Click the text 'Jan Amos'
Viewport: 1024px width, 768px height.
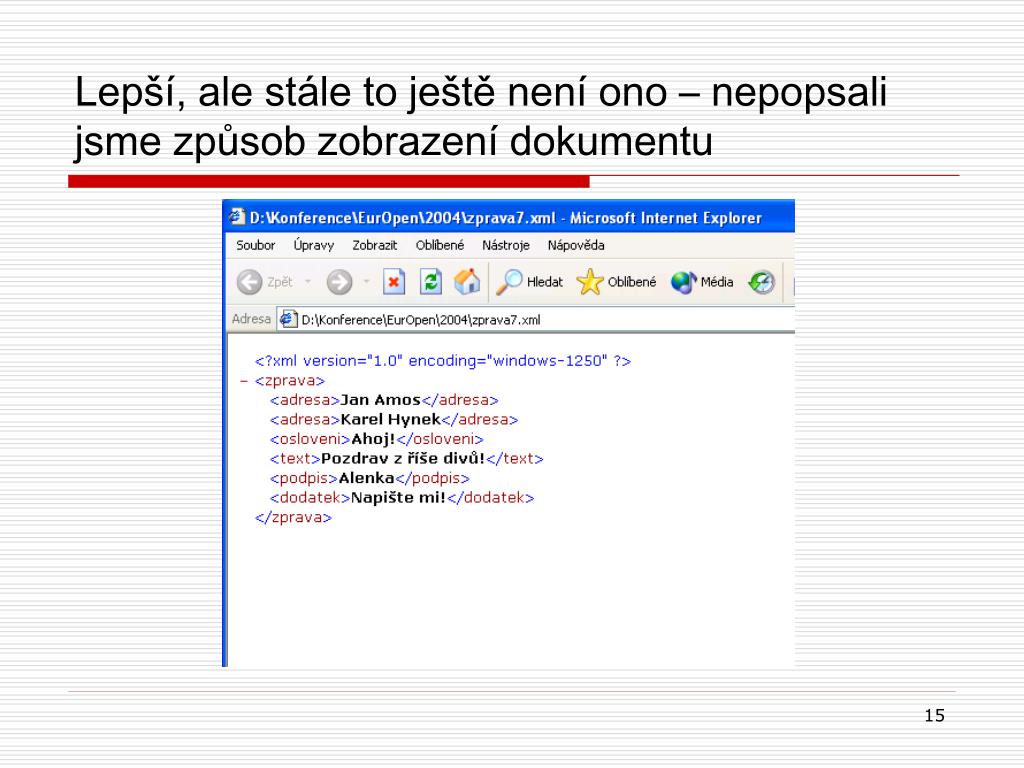(x=380, y=400)
